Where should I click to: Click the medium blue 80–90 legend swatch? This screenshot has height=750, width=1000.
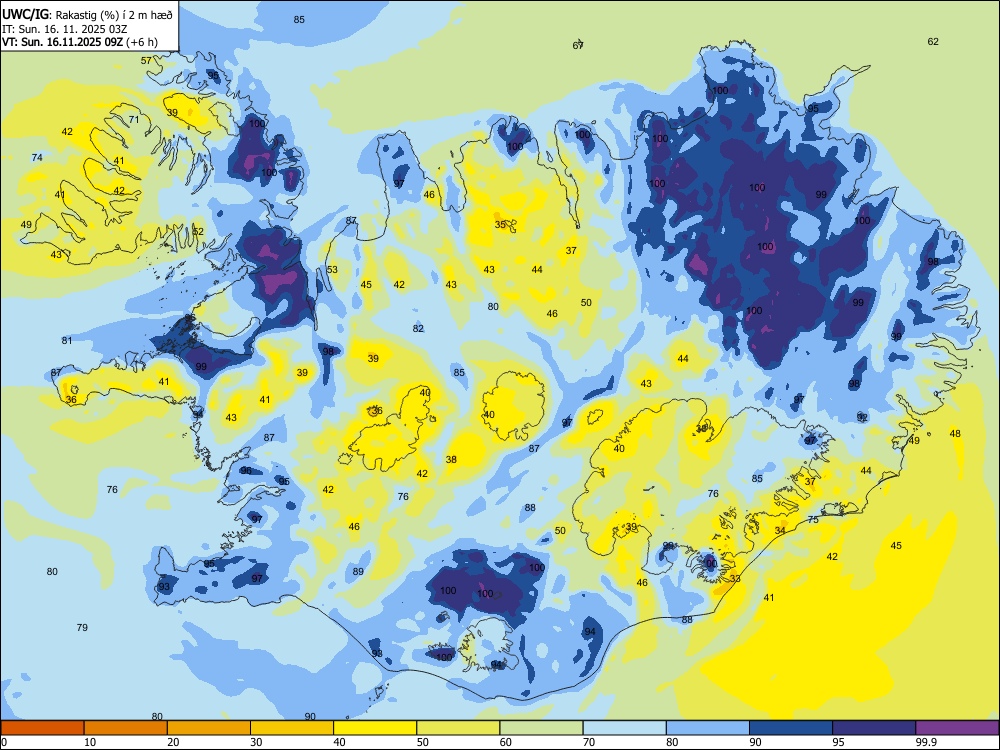click(x=708, y=728)
